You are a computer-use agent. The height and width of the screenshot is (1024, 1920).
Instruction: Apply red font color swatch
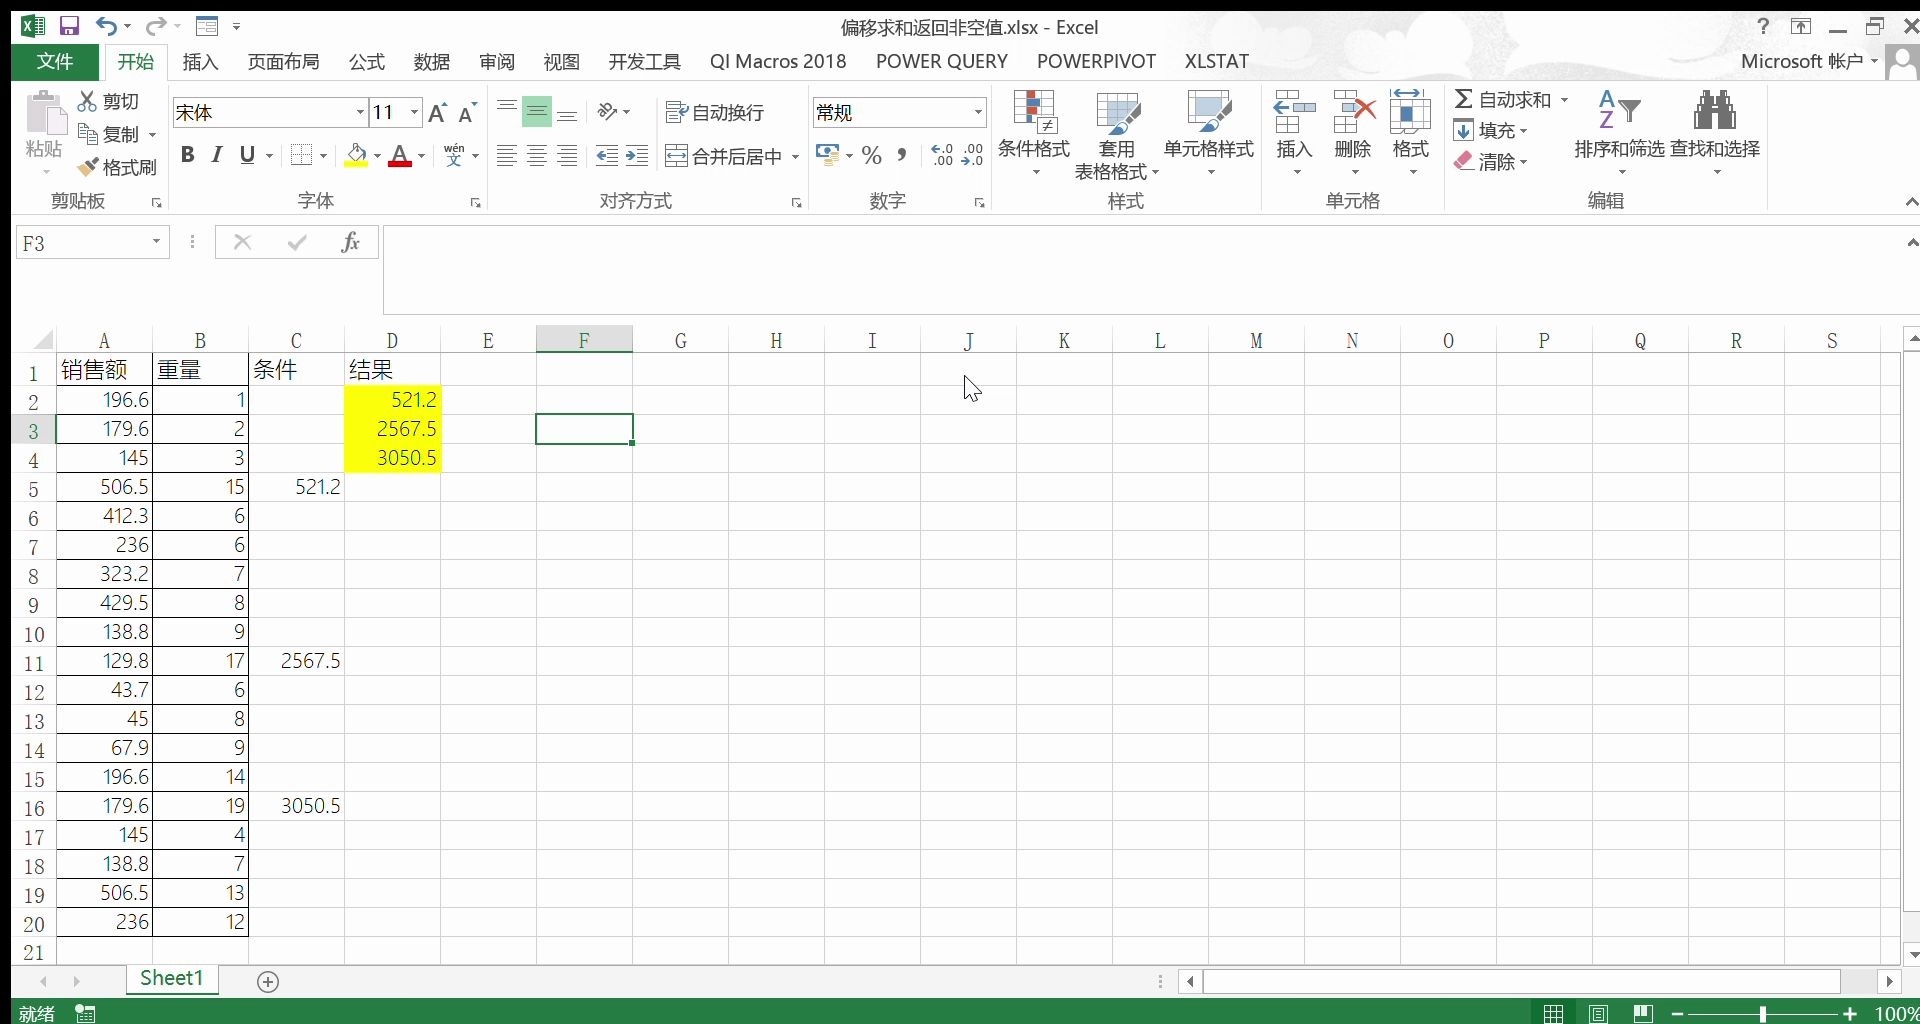[400, 156]
